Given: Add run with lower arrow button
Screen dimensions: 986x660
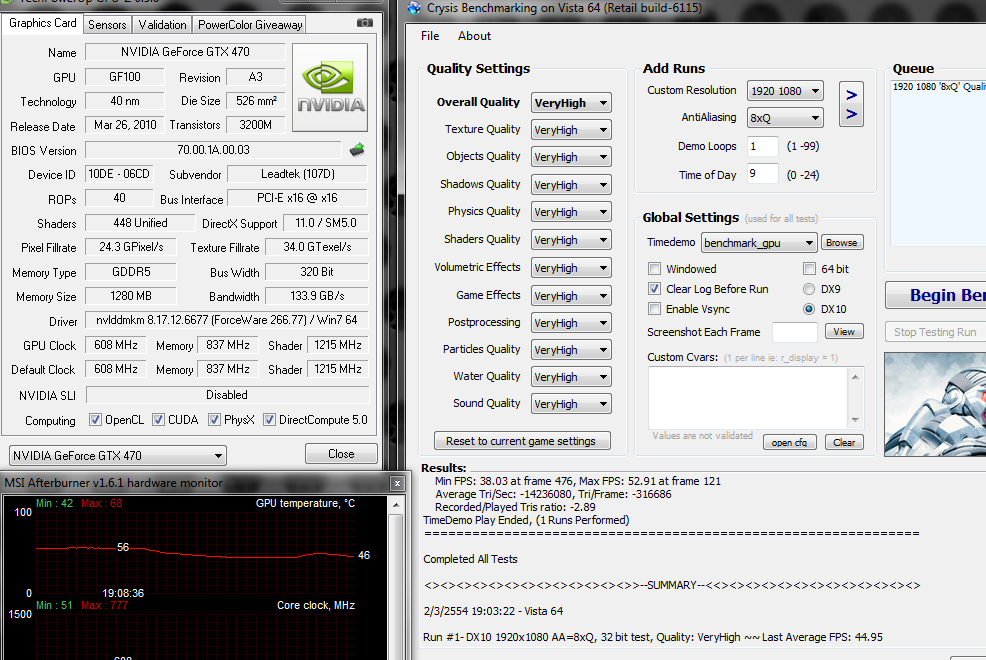Looking at the screenshot, I should pos(851,114).
